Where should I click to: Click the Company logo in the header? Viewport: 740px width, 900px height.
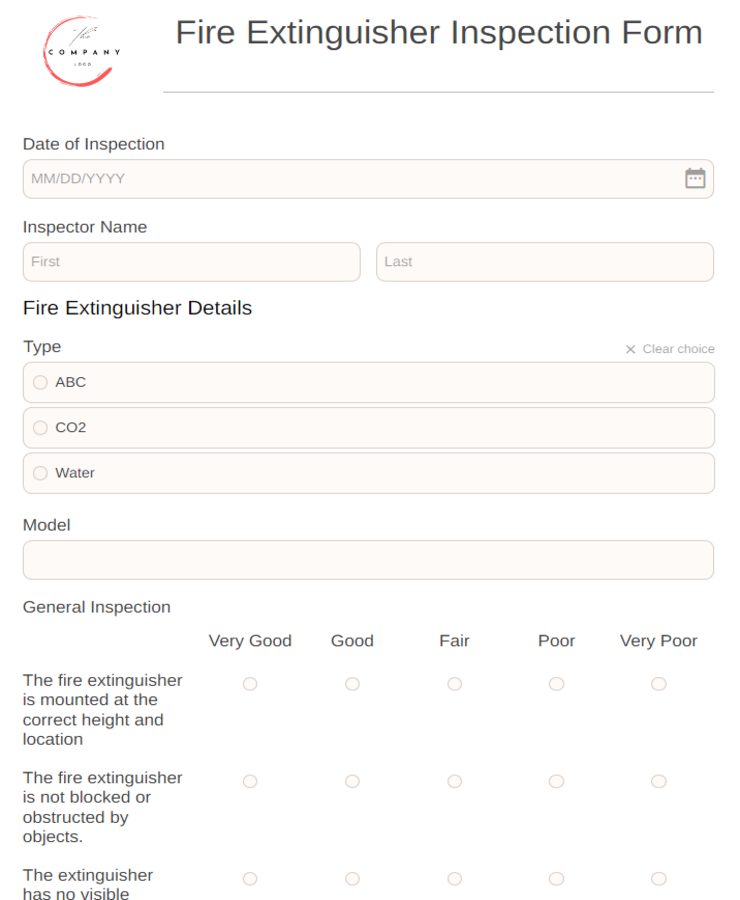79,50
